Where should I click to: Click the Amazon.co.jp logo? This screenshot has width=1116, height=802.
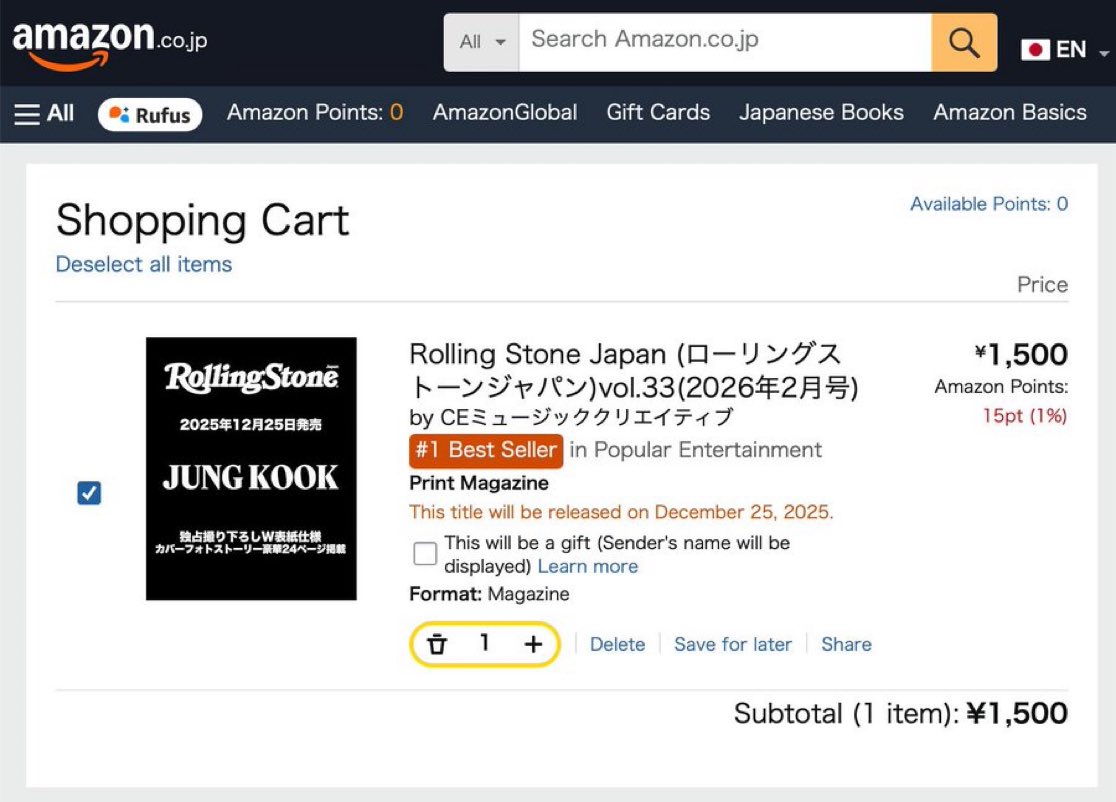point(110,44)
